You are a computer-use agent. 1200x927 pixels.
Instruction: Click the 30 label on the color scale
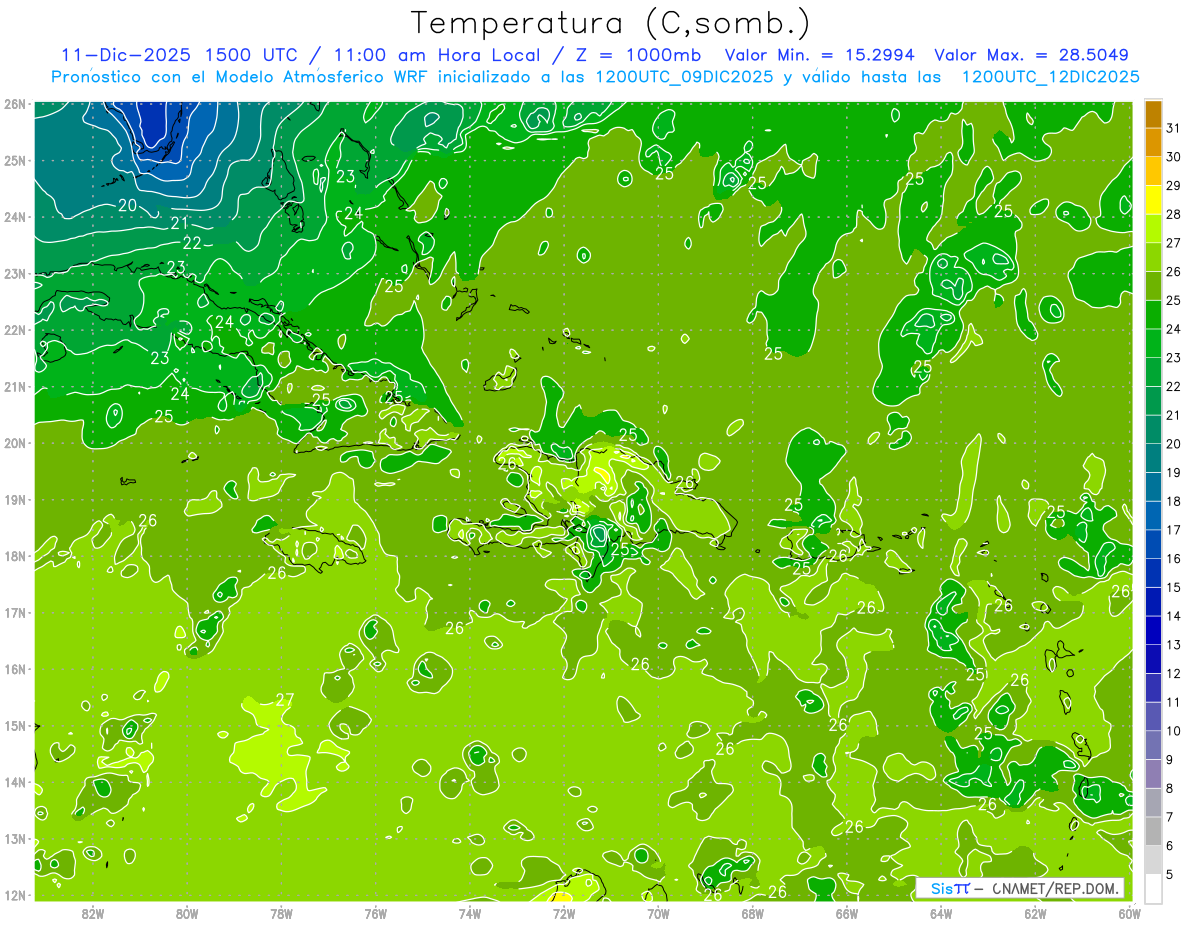(1174, 157)
